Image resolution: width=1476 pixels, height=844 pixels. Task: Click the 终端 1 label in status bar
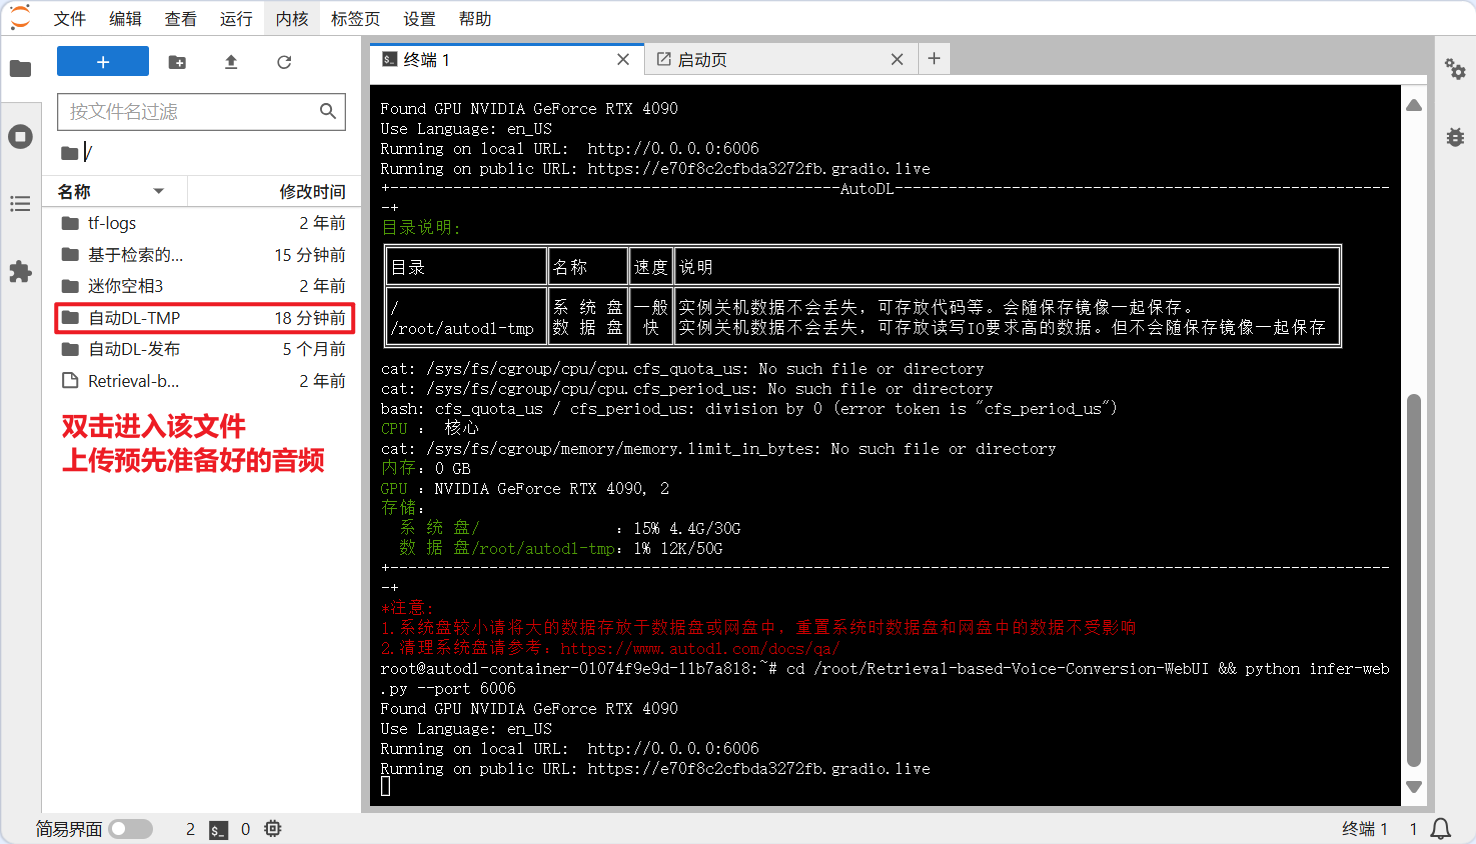point(1364,829)
